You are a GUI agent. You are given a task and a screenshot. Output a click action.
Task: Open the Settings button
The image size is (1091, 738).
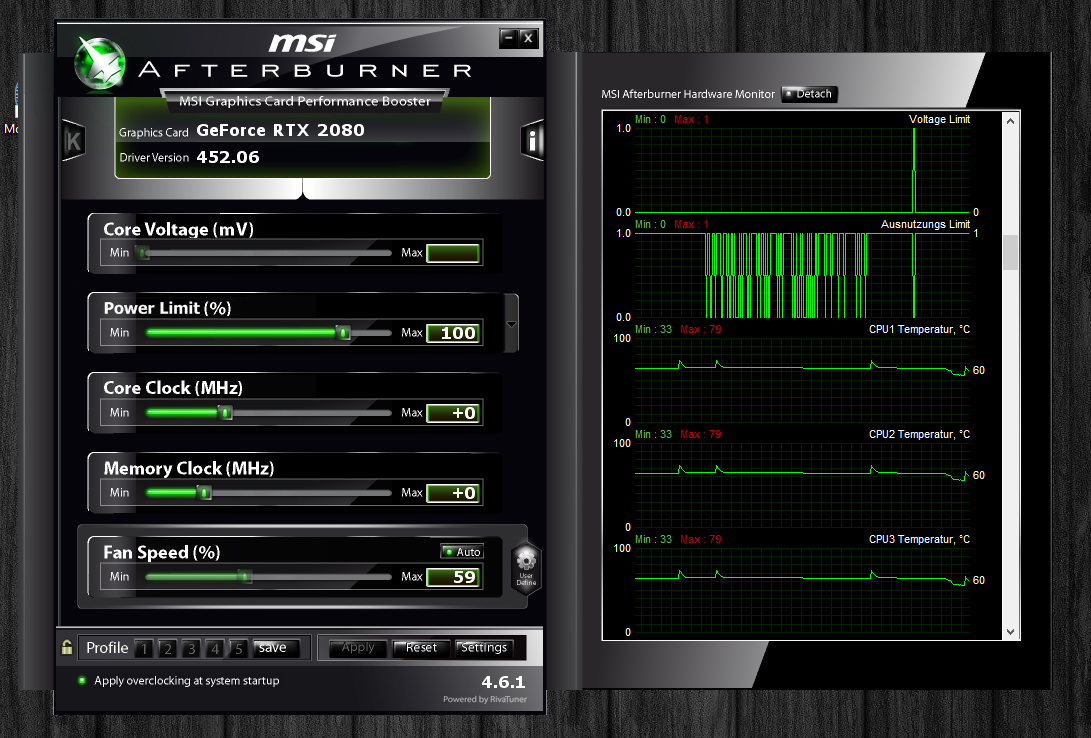pyautogui.click(x=484, y=648)
